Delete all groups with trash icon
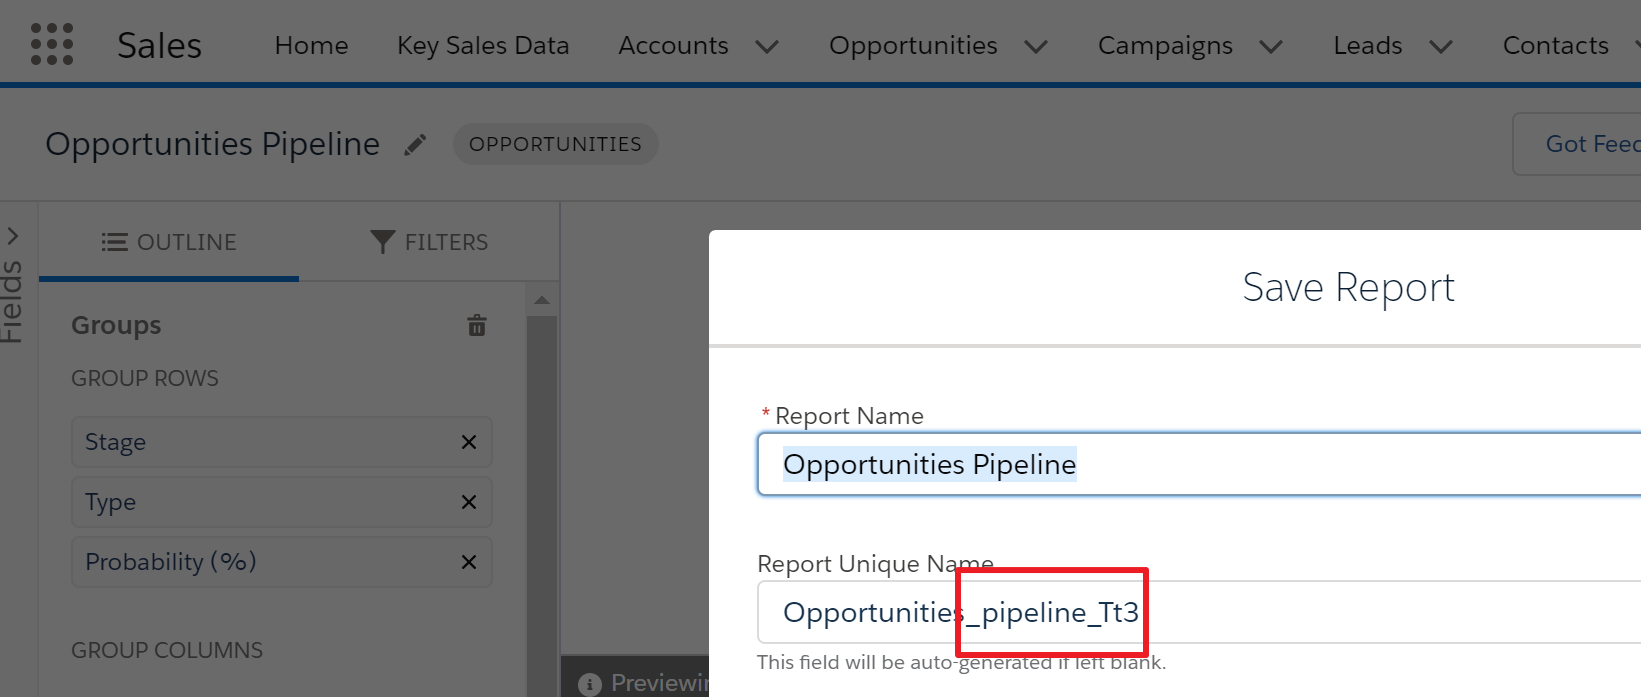 (477, 325)
